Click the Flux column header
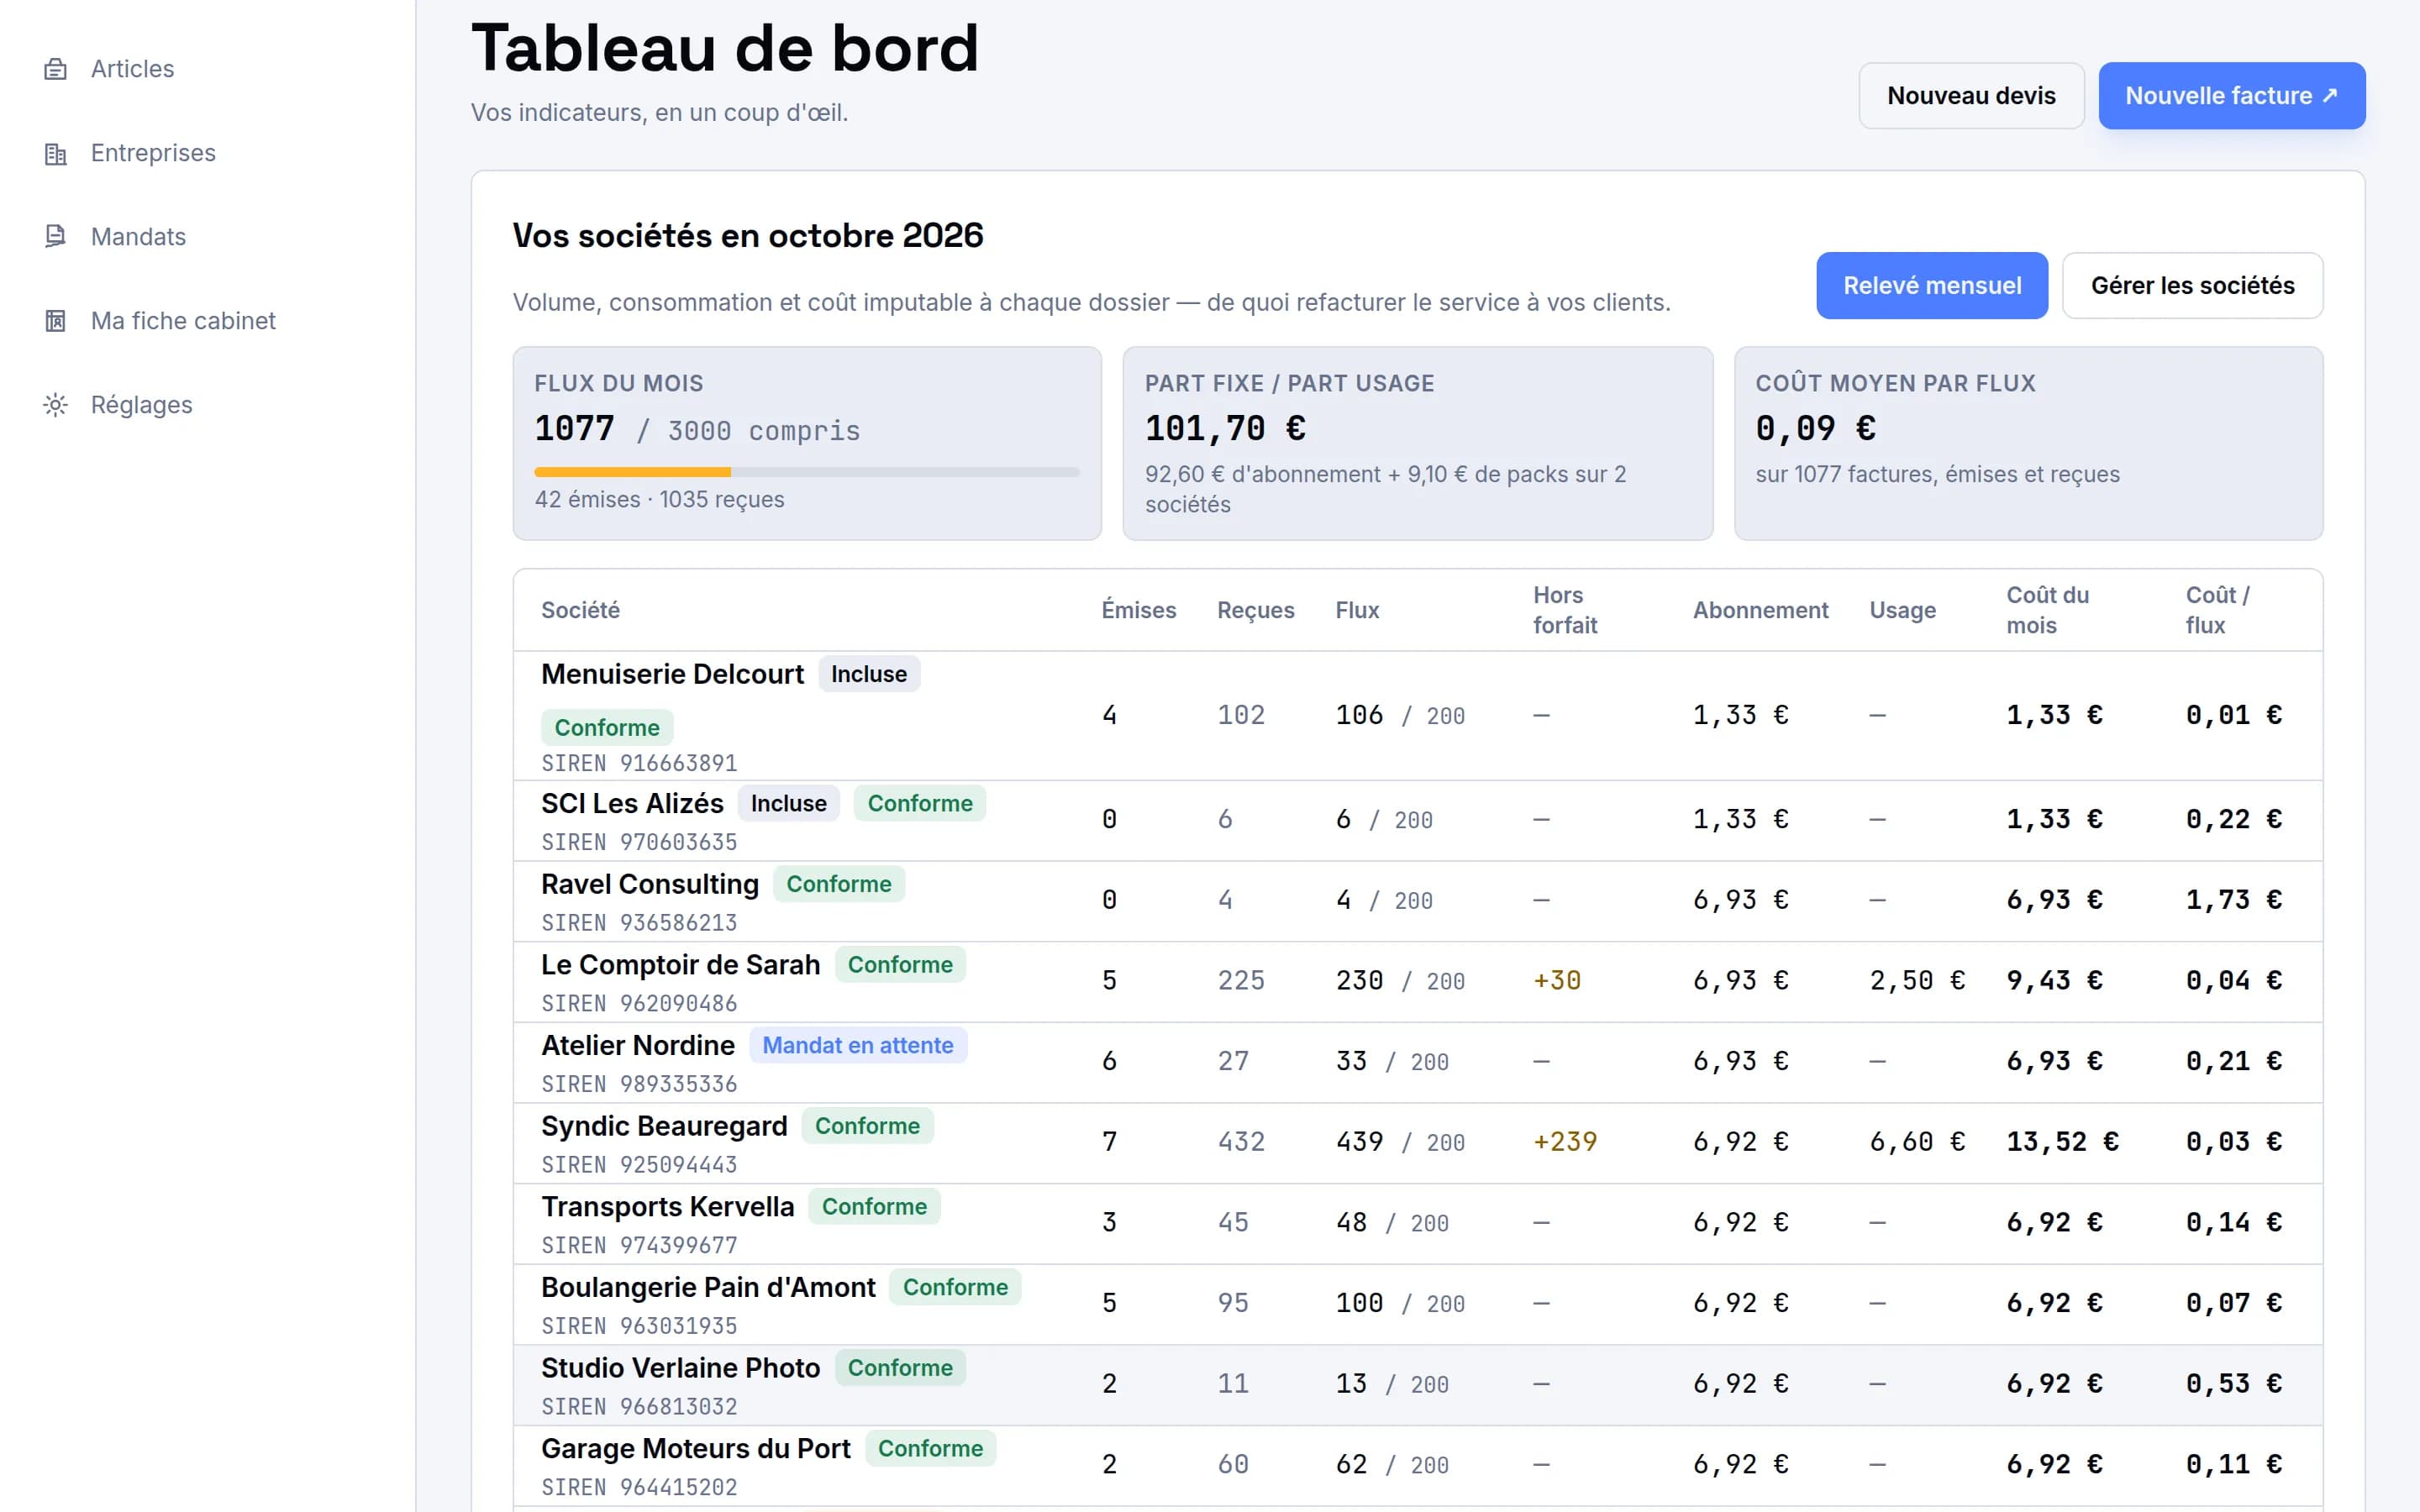 1357,610
